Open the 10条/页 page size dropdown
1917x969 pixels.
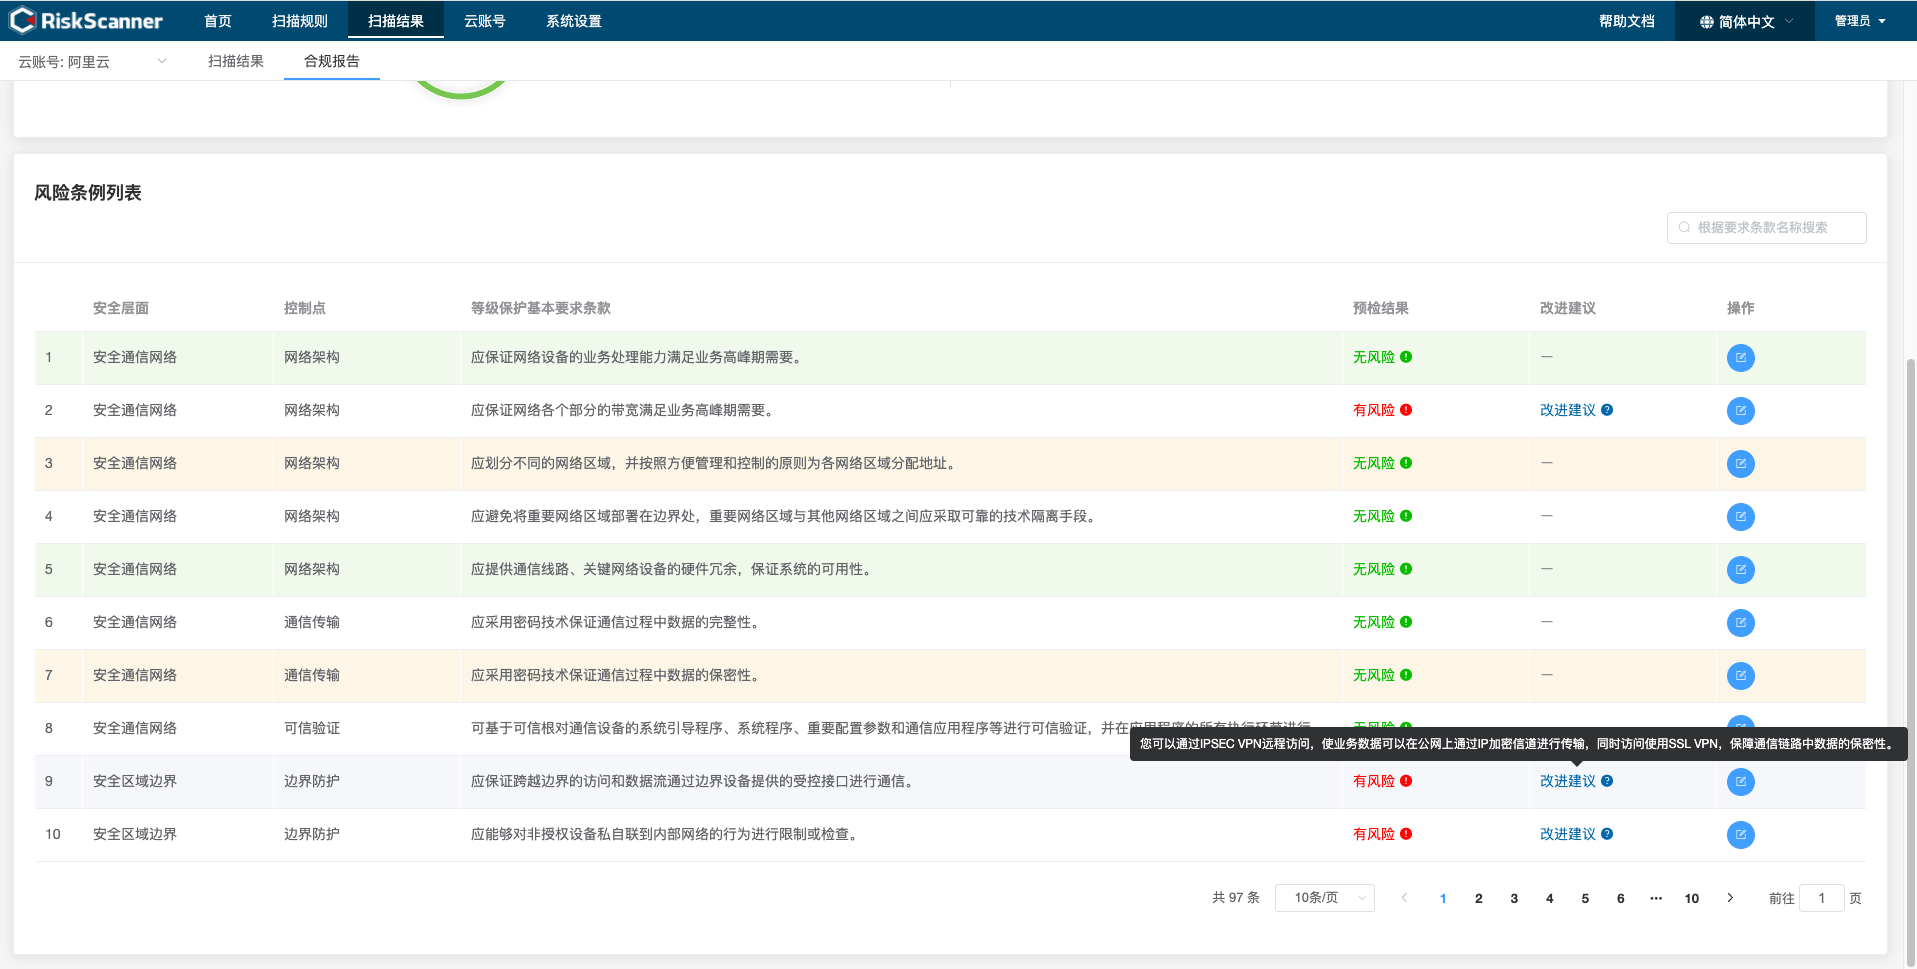pos(1324,898)
